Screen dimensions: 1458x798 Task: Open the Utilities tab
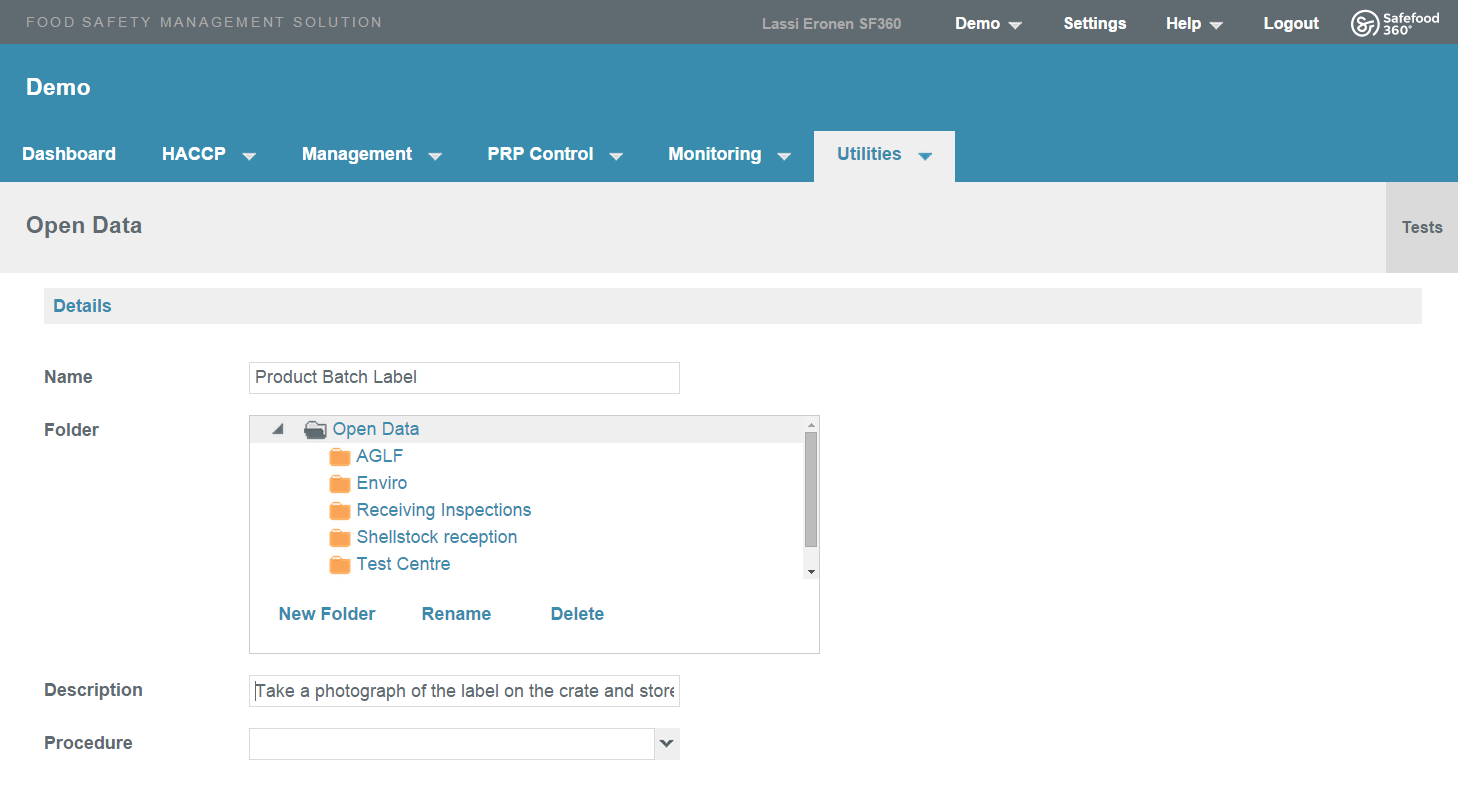(884, 156)
